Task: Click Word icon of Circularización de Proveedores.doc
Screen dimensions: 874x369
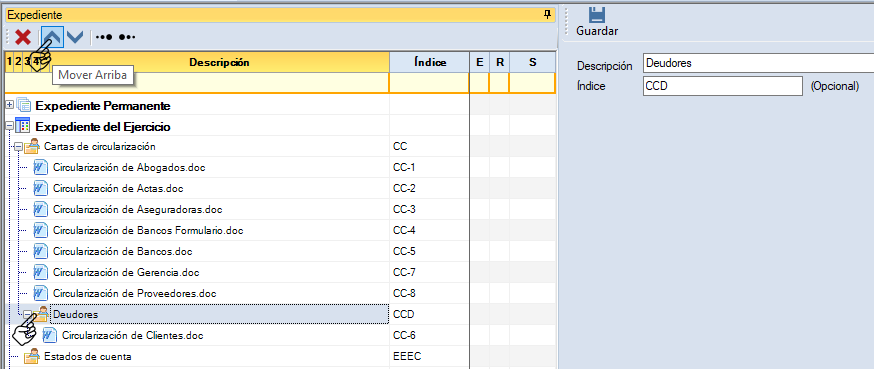Action: pyautogui.click(x=41, y=293)
